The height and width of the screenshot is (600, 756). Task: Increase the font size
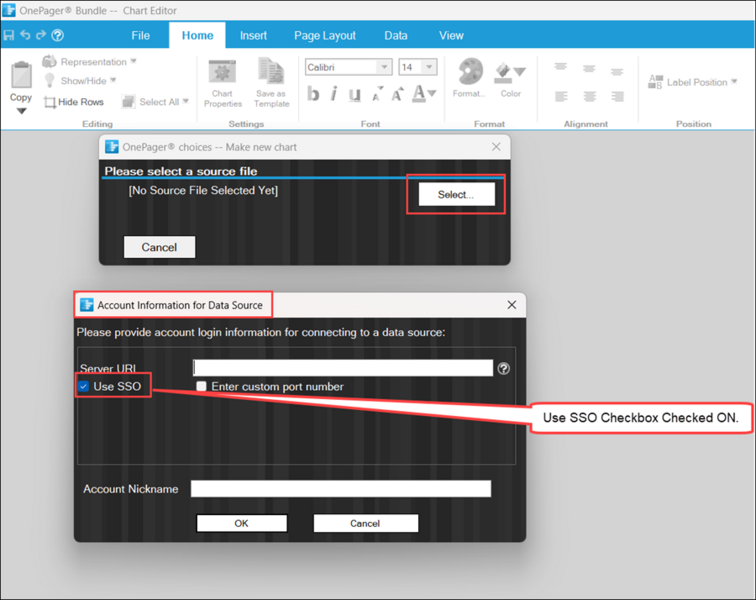point(397,94)
